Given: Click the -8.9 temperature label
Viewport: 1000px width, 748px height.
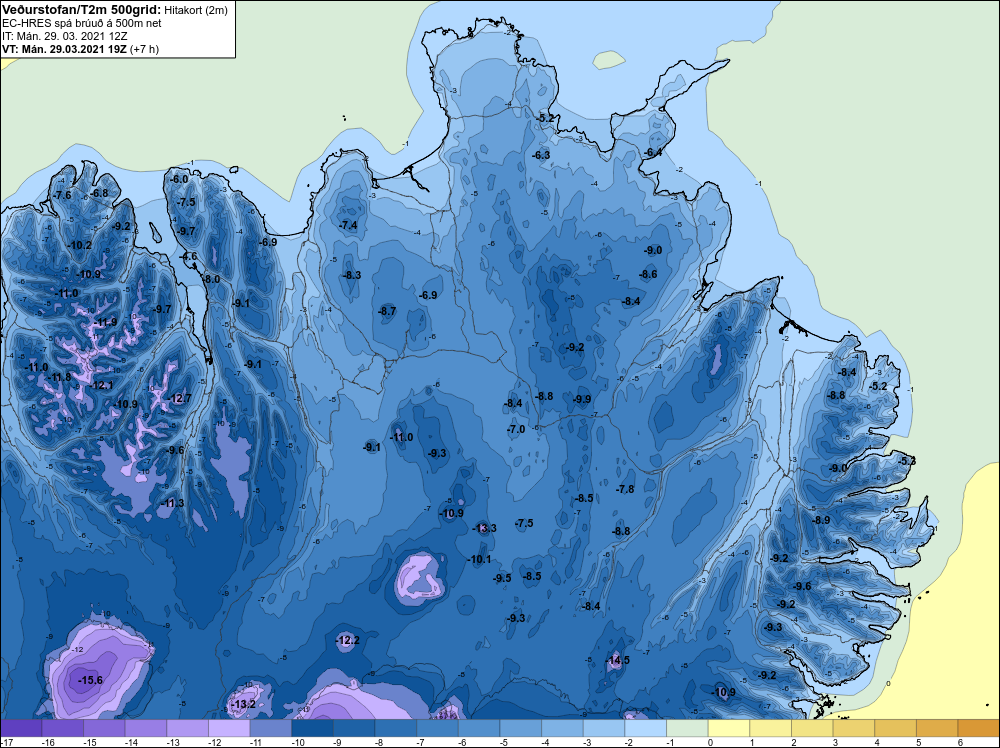Looking at the screenshot, I should pos(821,520).
